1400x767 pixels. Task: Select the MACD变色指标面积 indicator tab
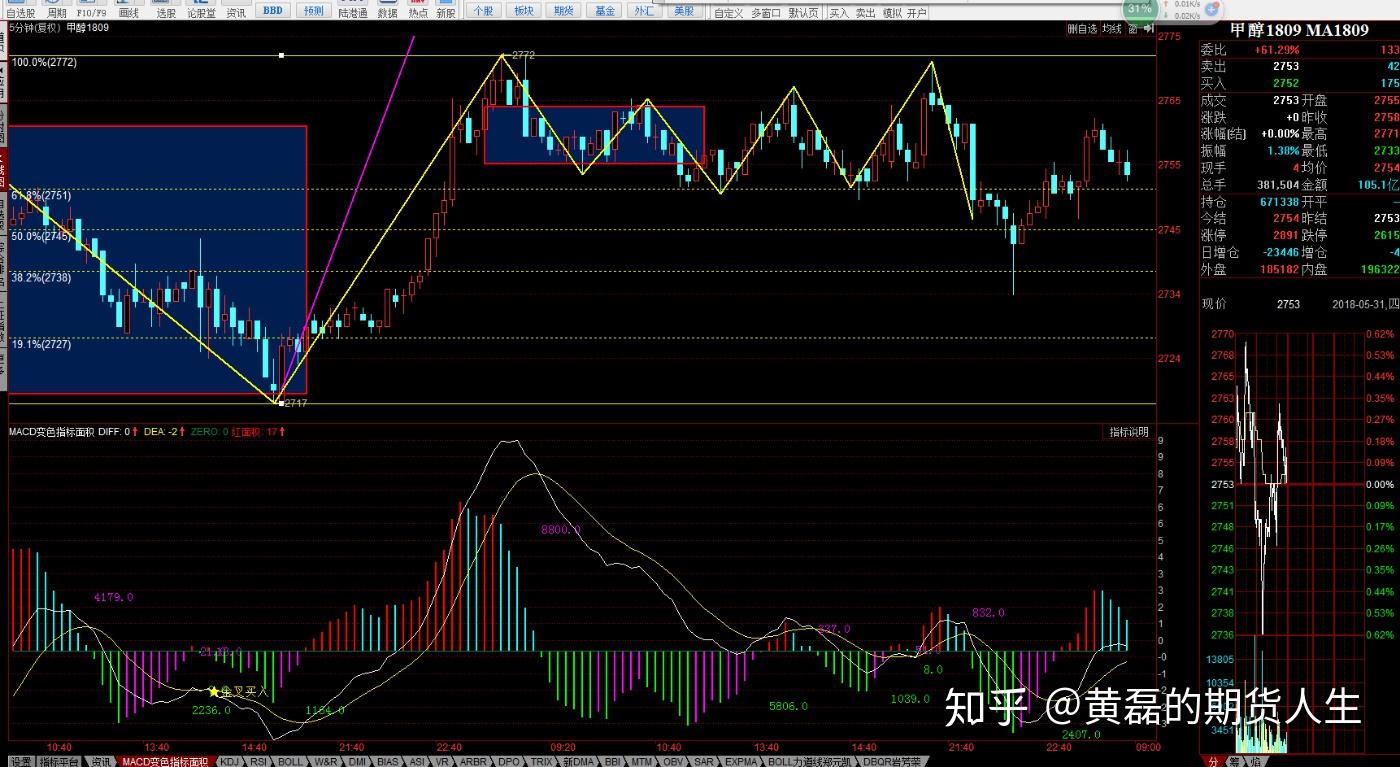(166, 760)
